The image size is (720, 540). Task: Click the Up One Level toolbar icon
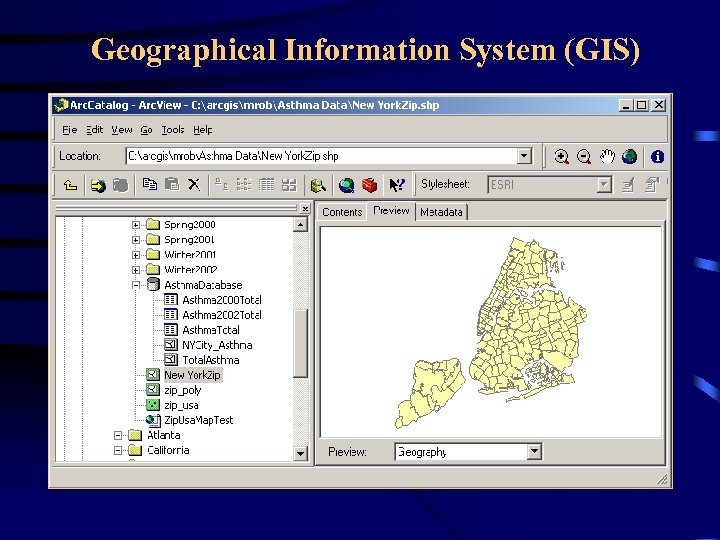(70, 185)
